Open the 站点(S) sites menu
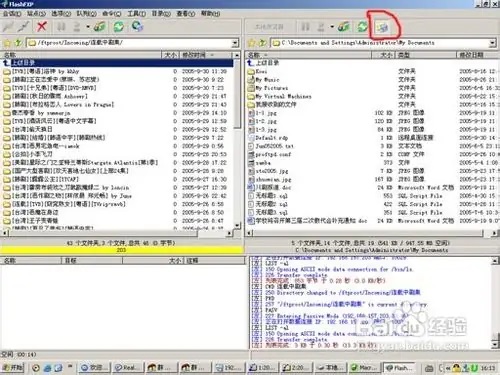The height and width of the screenshot is (375, 500). [x=36, y=14]
